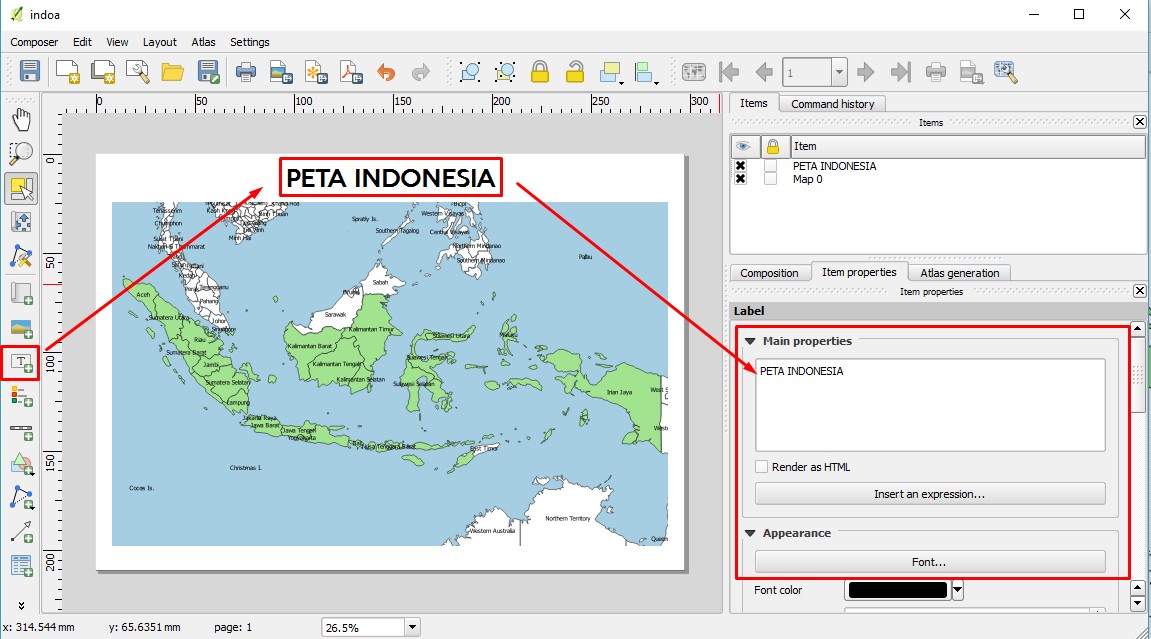This screenshot has height=639, width=1151.
Task: Collapse the Main properties section
Action: click(749, 341)
